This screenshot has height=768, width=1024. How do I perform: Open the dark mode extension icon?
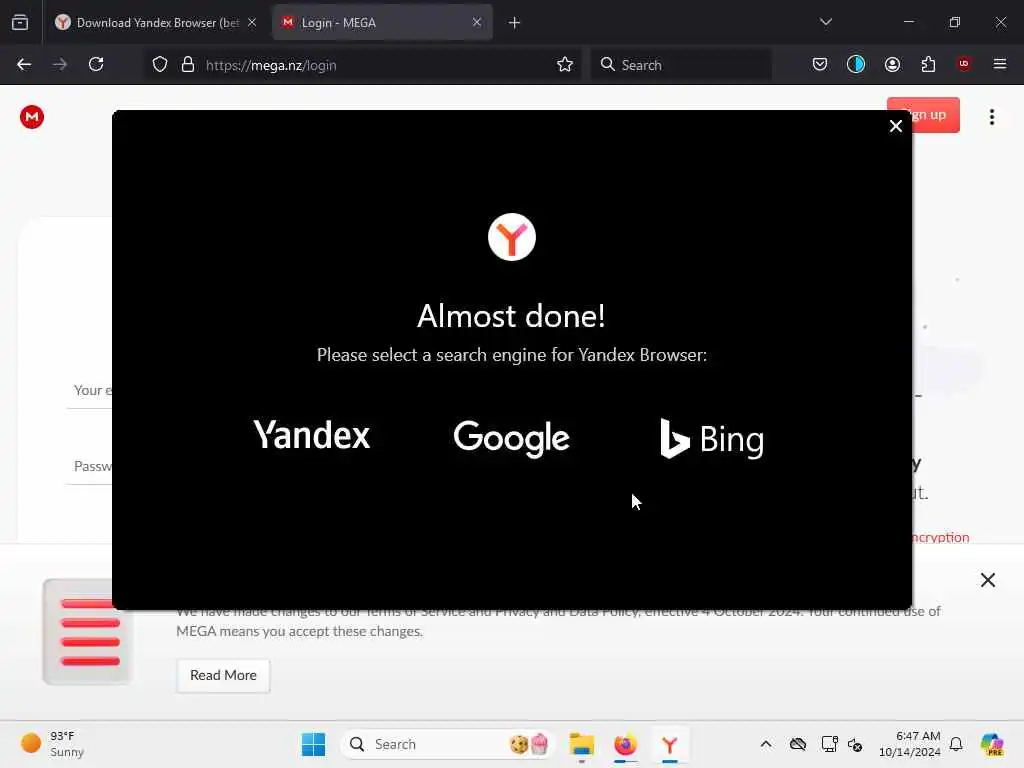click(856, 64)
